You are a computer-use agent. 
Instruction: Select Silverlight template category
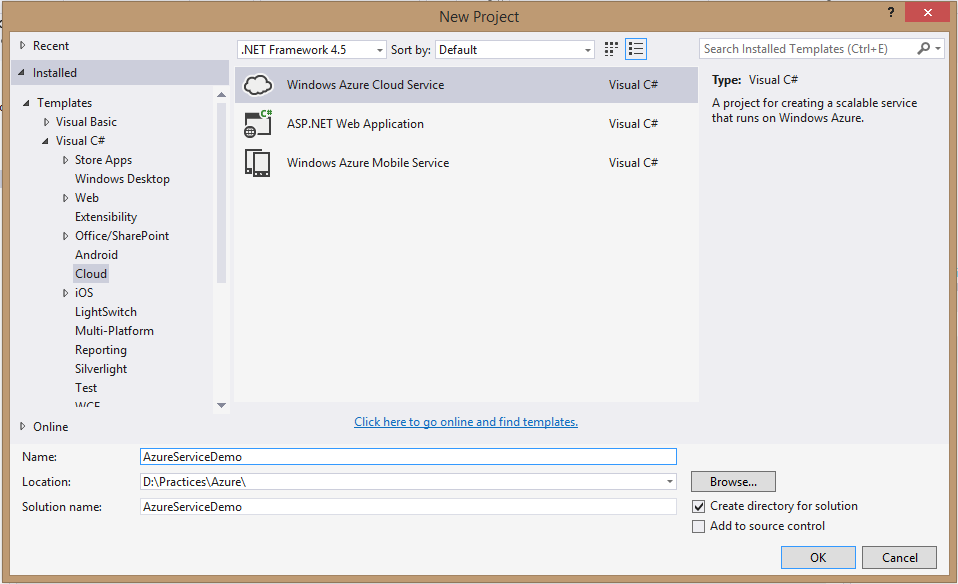[x=101, y=369]
